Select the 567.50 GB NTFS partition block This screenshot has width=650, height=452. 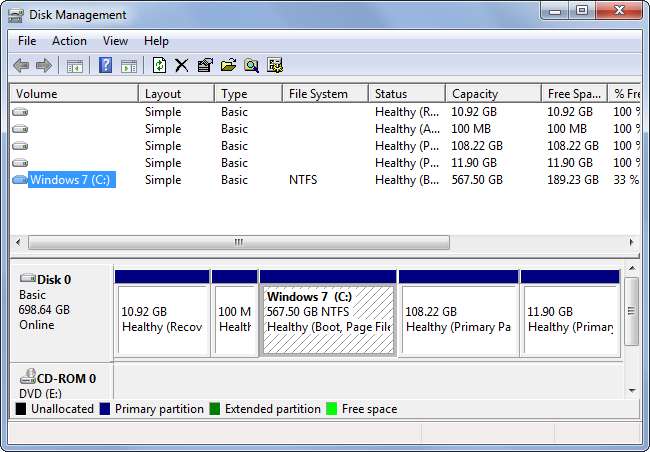pyautogui.click(x=328, y=320)
